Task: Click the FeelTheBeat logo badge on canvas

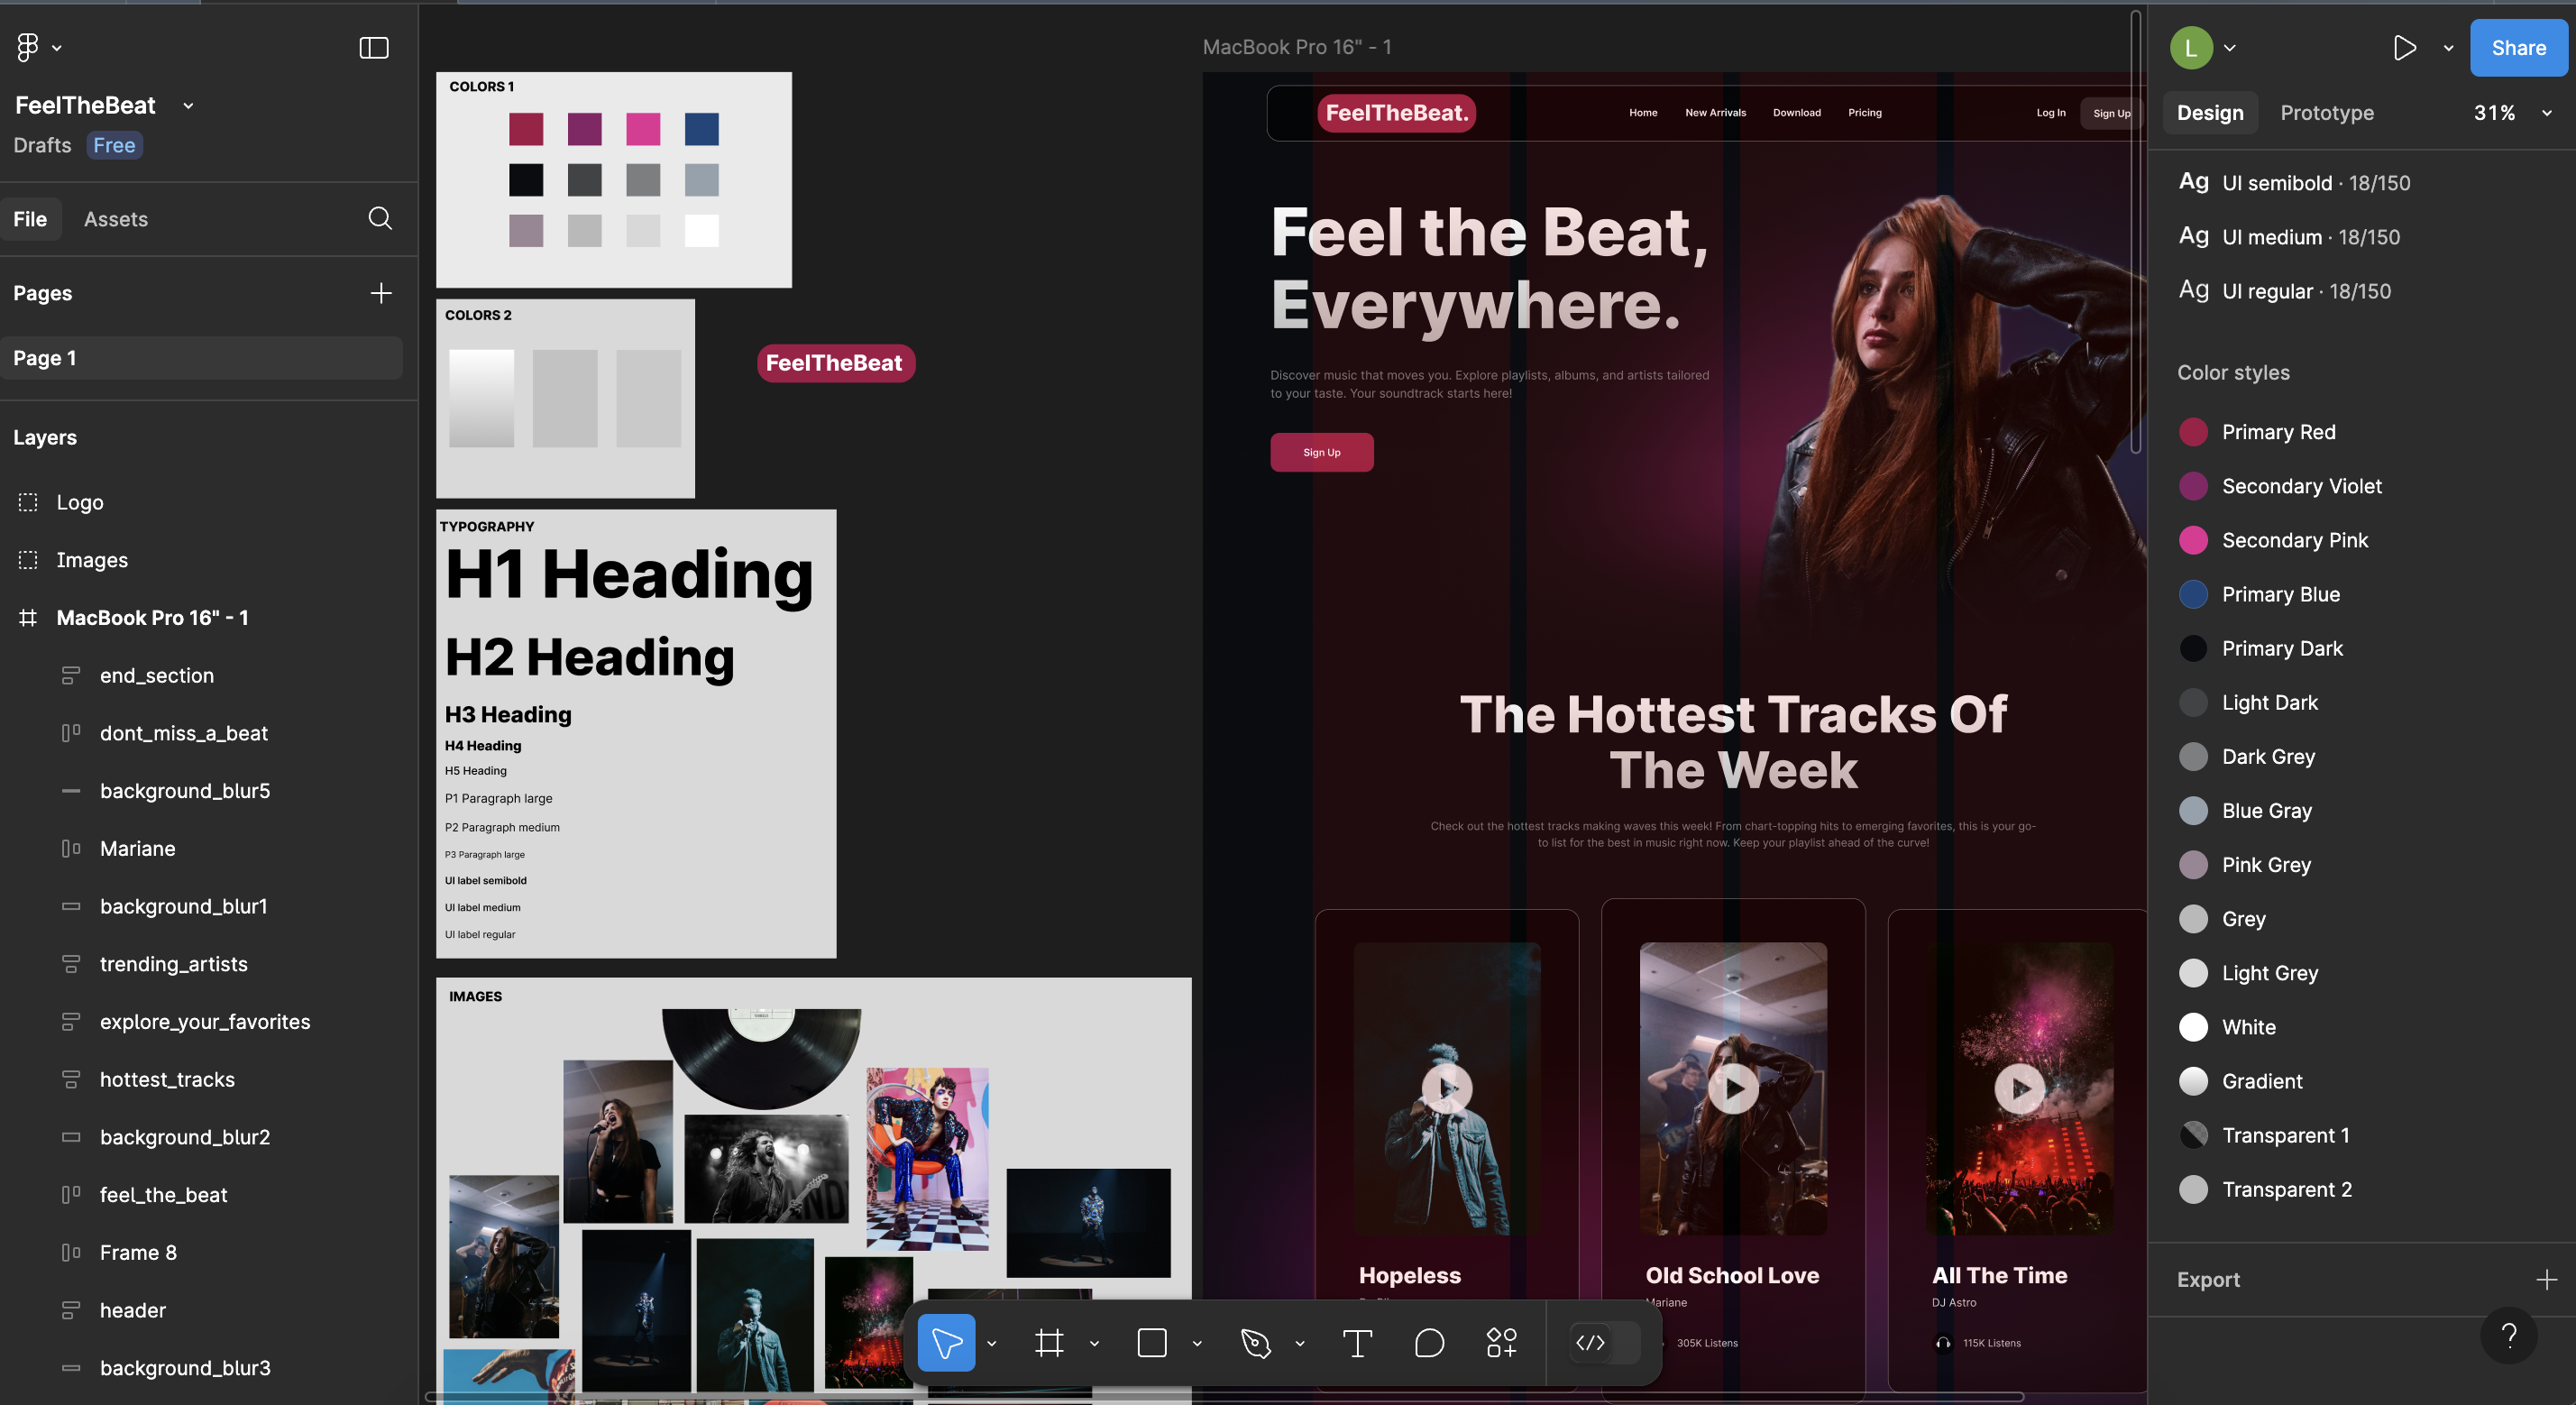Action: pyautogui.click(x=836, y=363)
